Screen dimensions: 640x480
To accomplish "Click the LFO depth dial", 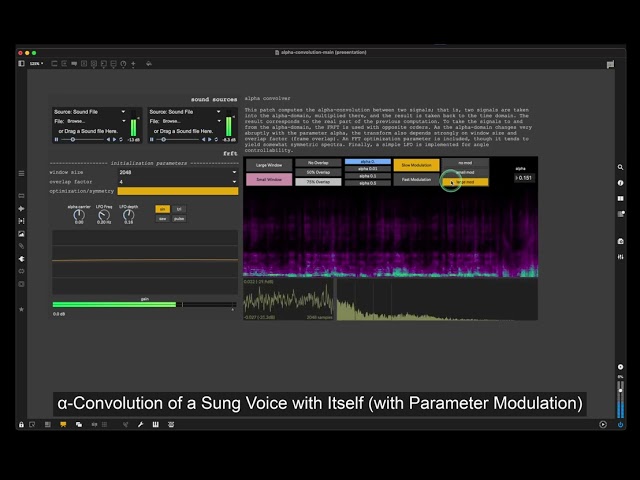I will click(x=128, y=215).
